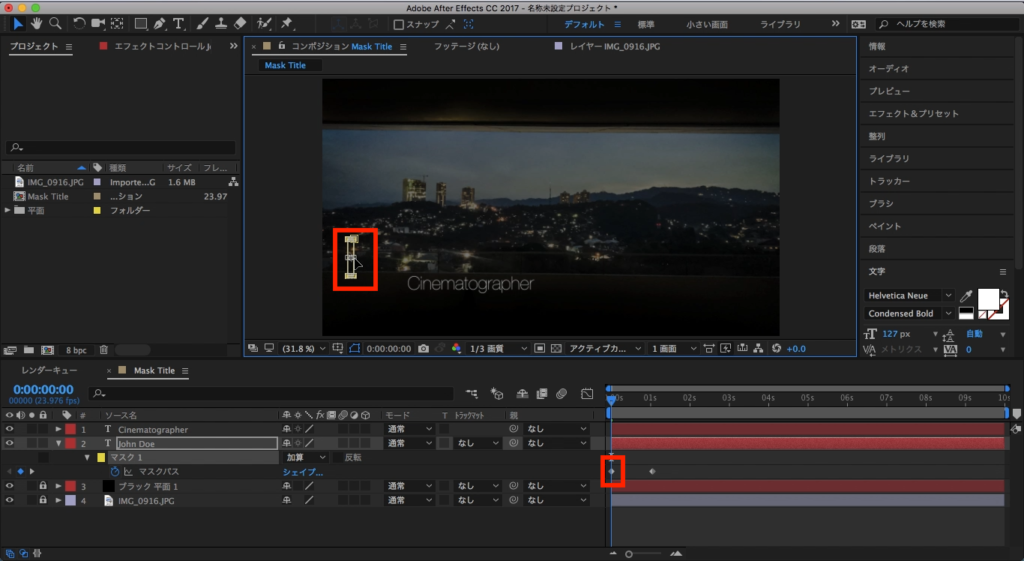Pick the Zoom magnifier tool
Image resolution: width=1024 pixels, height=561 pixels.
55,23
